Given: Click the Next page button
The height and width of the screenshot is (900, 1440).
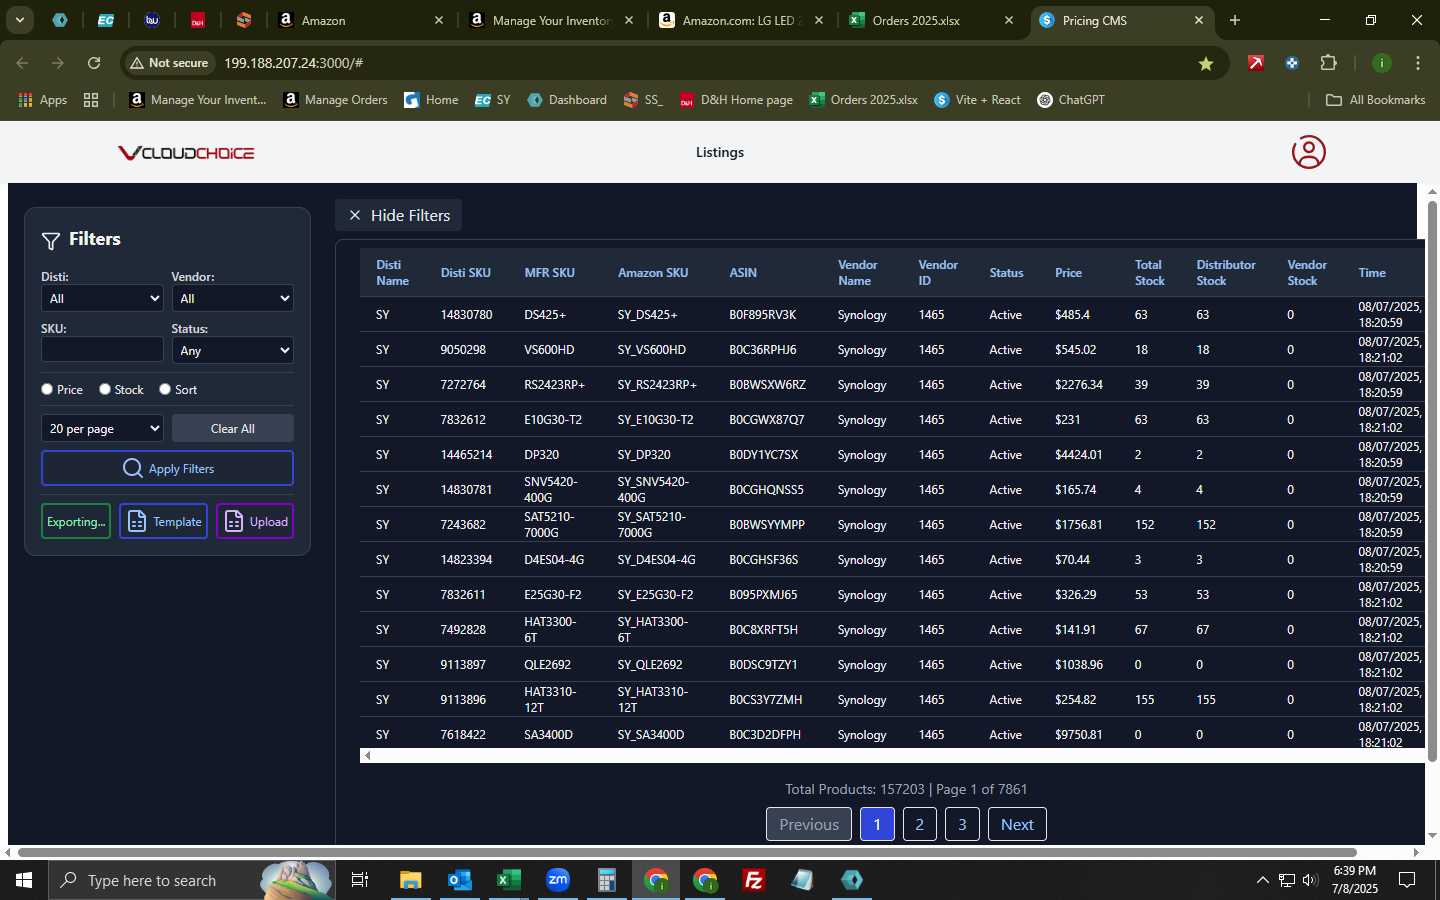Looking at the screenshot, I should (x=1017, y=824).
